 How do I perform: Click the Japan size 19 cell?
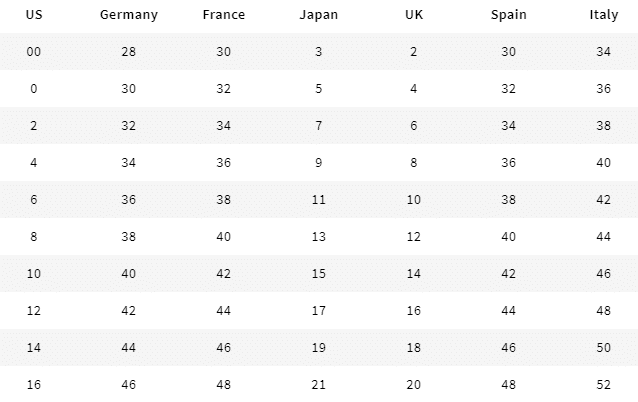click(x=319, y=347)
